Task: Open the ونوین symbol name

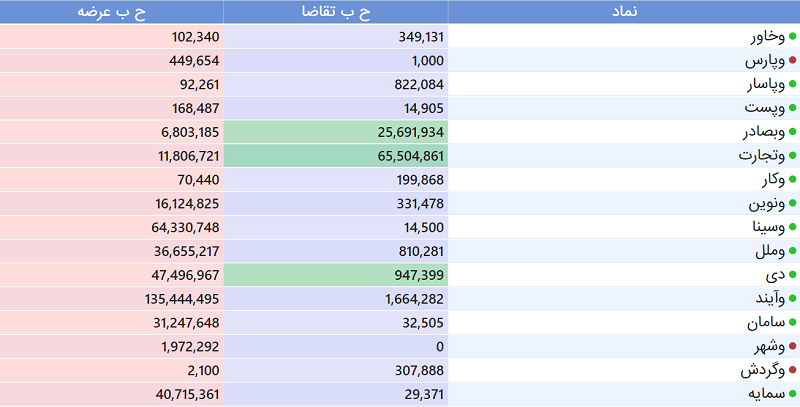Action: pos(766,204)
